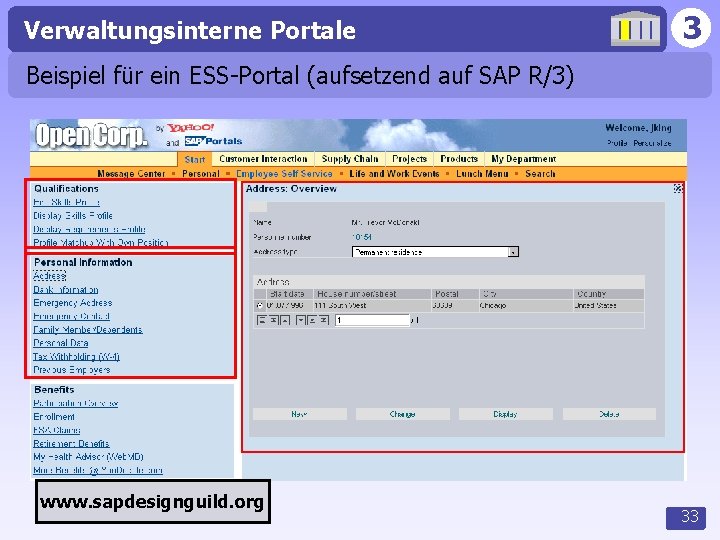Screen dimensions: 720x540
Task: Open Family Member/Dependents link
Action: (x=88, y=330)
